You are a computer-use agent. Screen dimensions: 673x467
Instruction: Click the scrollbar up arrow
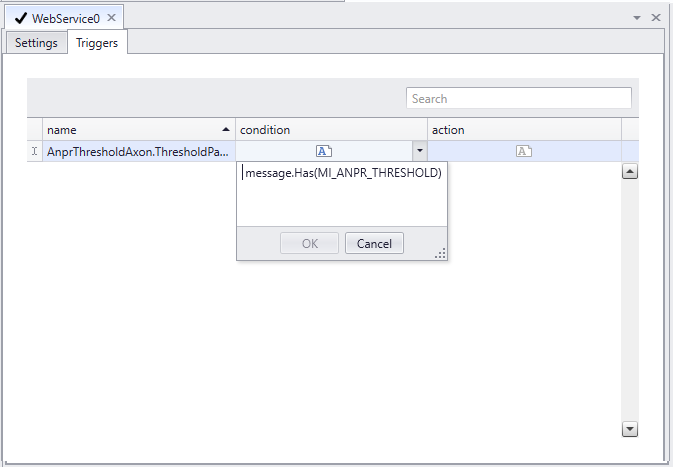630,172
